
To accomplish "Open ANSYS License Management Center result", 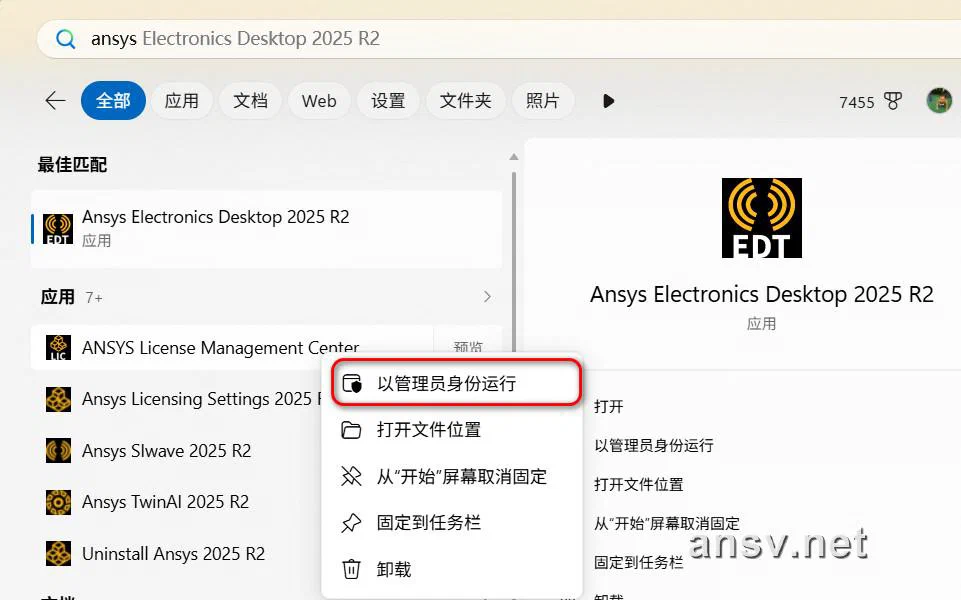I will click(232, 347).
